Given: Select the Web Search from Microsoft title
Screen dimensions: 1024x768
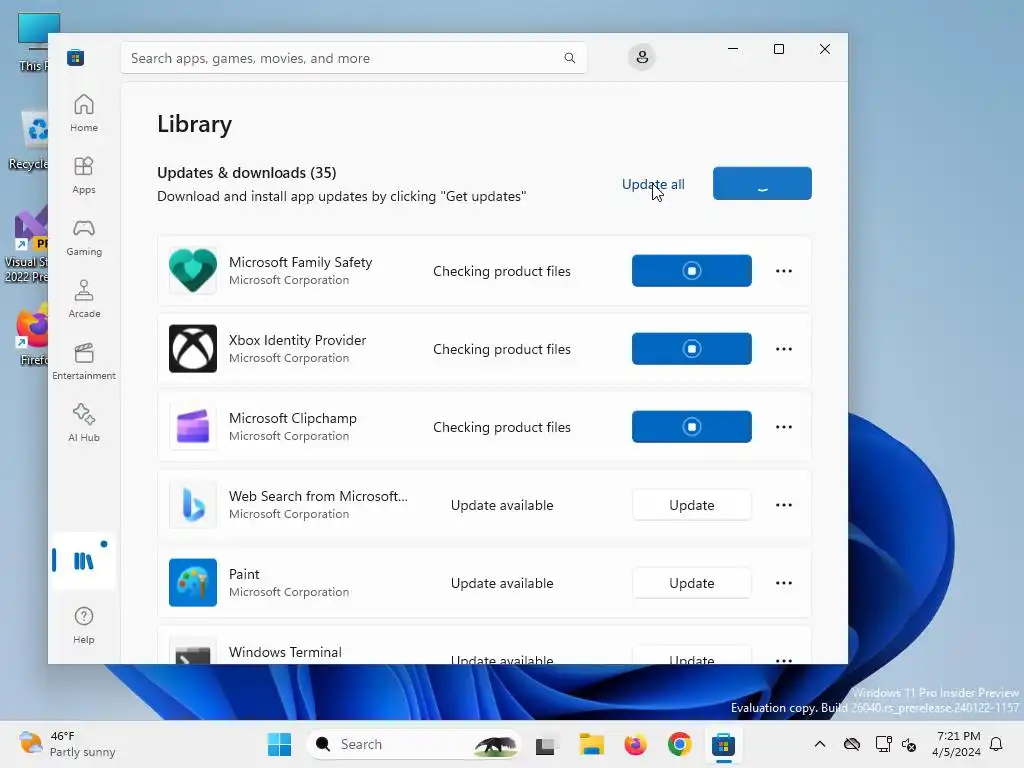Looking at the screenshot, I should (318, 496).
